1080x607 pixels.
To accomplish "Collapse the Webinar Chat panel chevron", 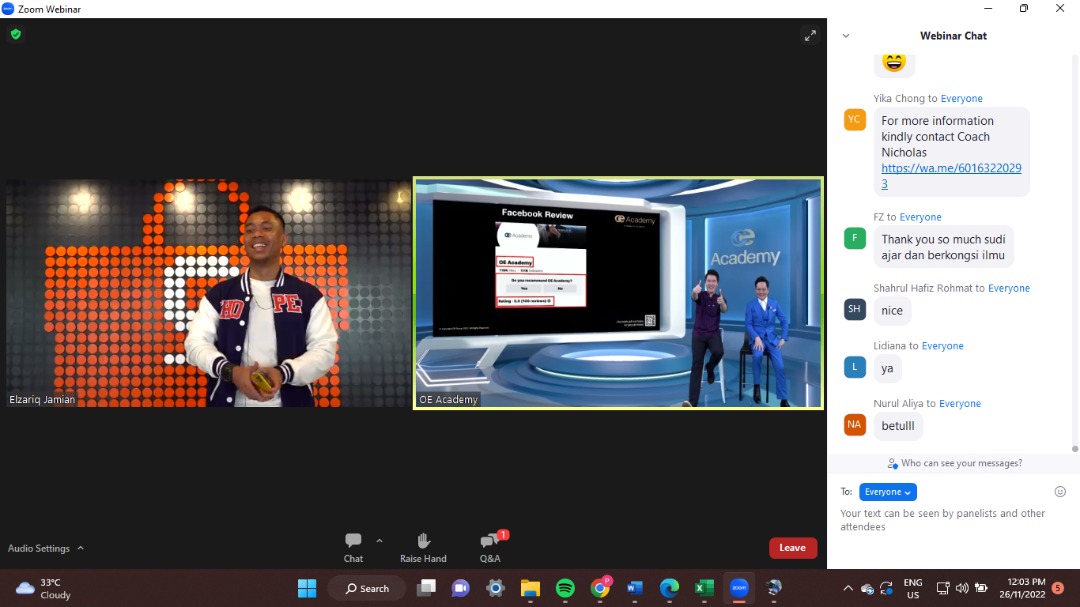I will (846, 36).
